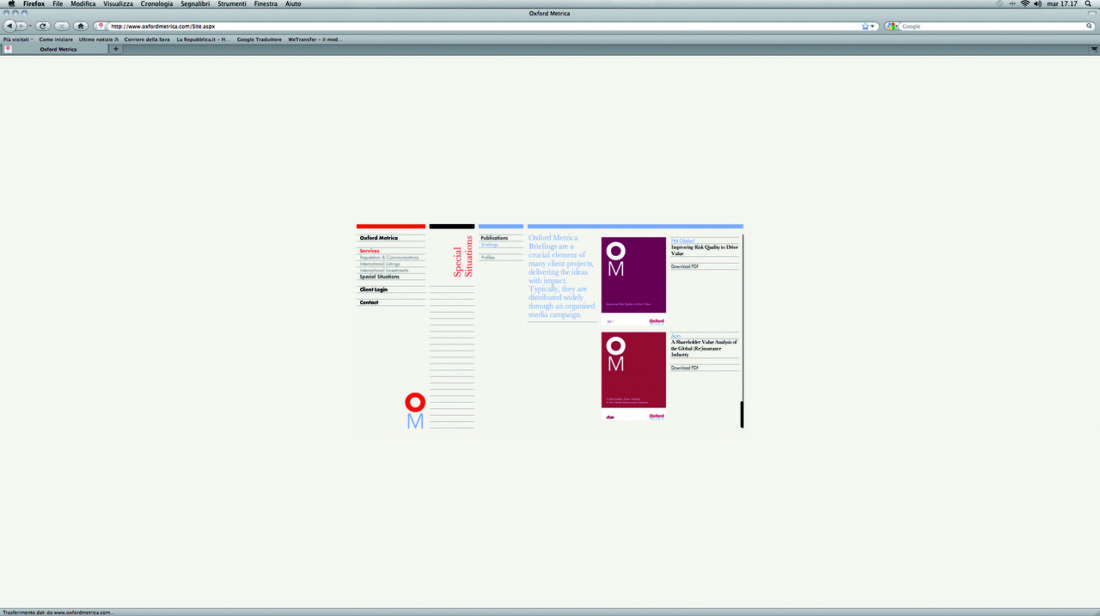Screen dimensions: 1100x616
Task: Click the Stop loading button
Action: [x=62, y=26]
